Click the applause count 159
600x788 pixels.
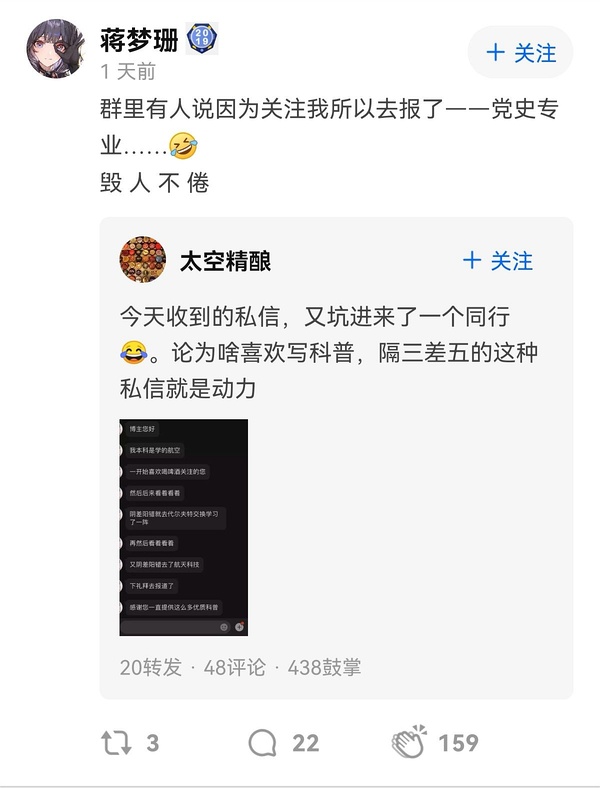[x=458, y=743]
